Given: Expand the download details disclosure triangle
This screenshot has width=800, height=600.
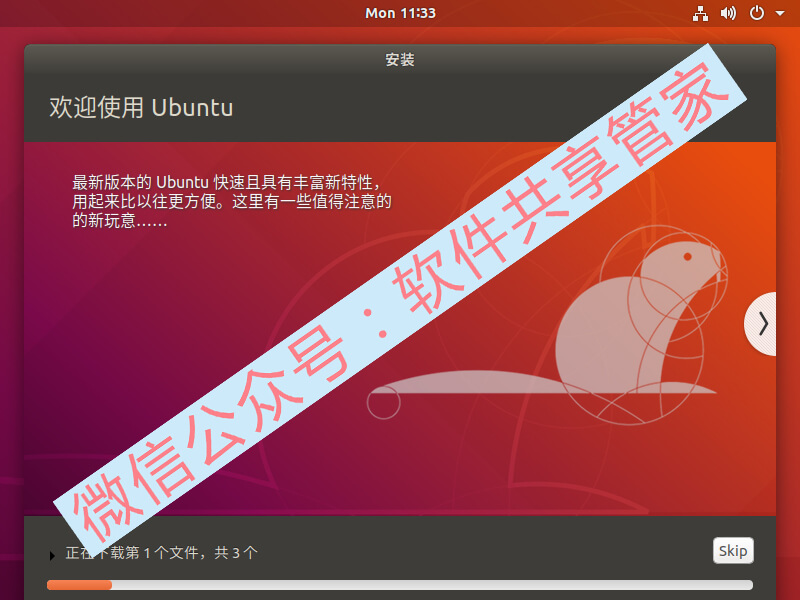Looking at the screenshot, I should 52,556.
